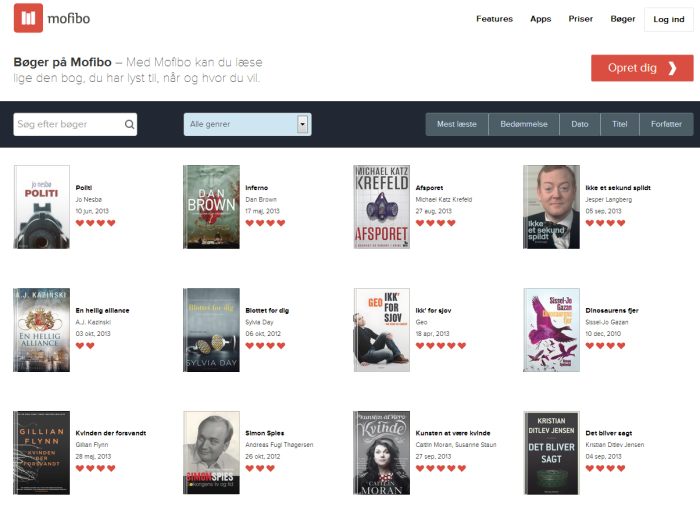Open the Inferno Dan Brown cover

pyautogui.click(x=211, y=207)
